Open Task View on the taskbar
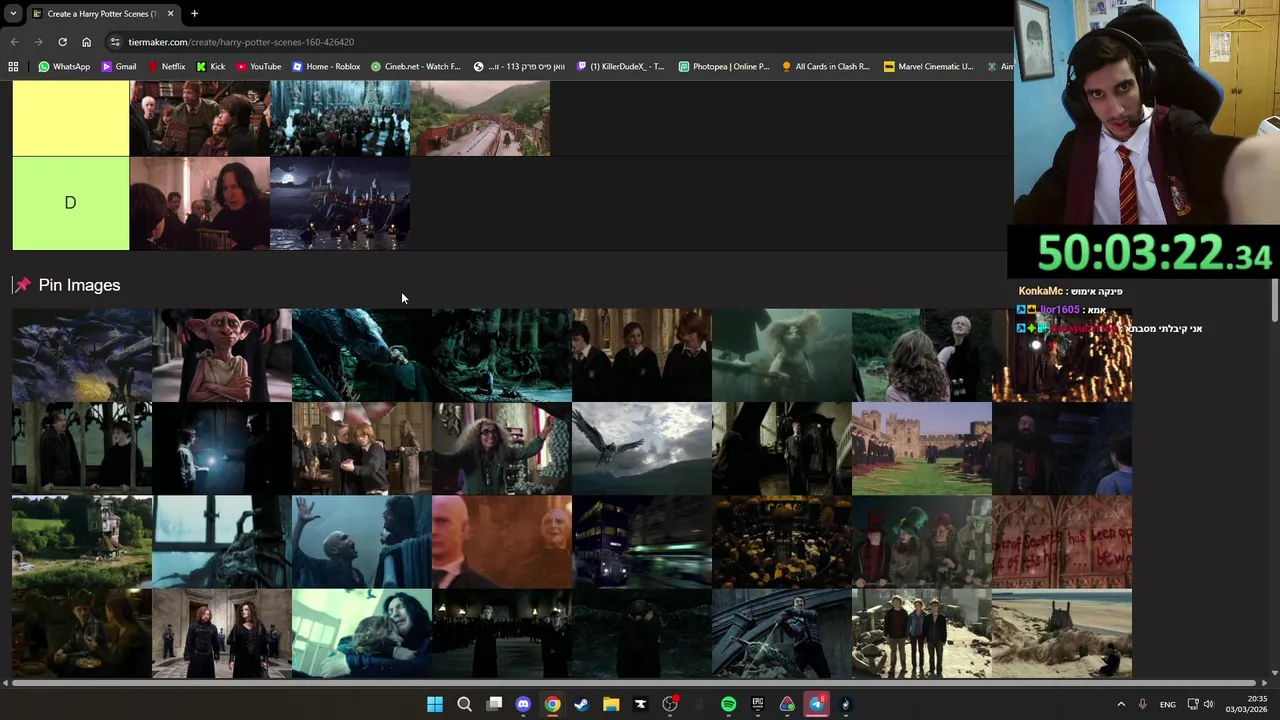Viewport: 1280px width, 720px height. pos(494,704)
